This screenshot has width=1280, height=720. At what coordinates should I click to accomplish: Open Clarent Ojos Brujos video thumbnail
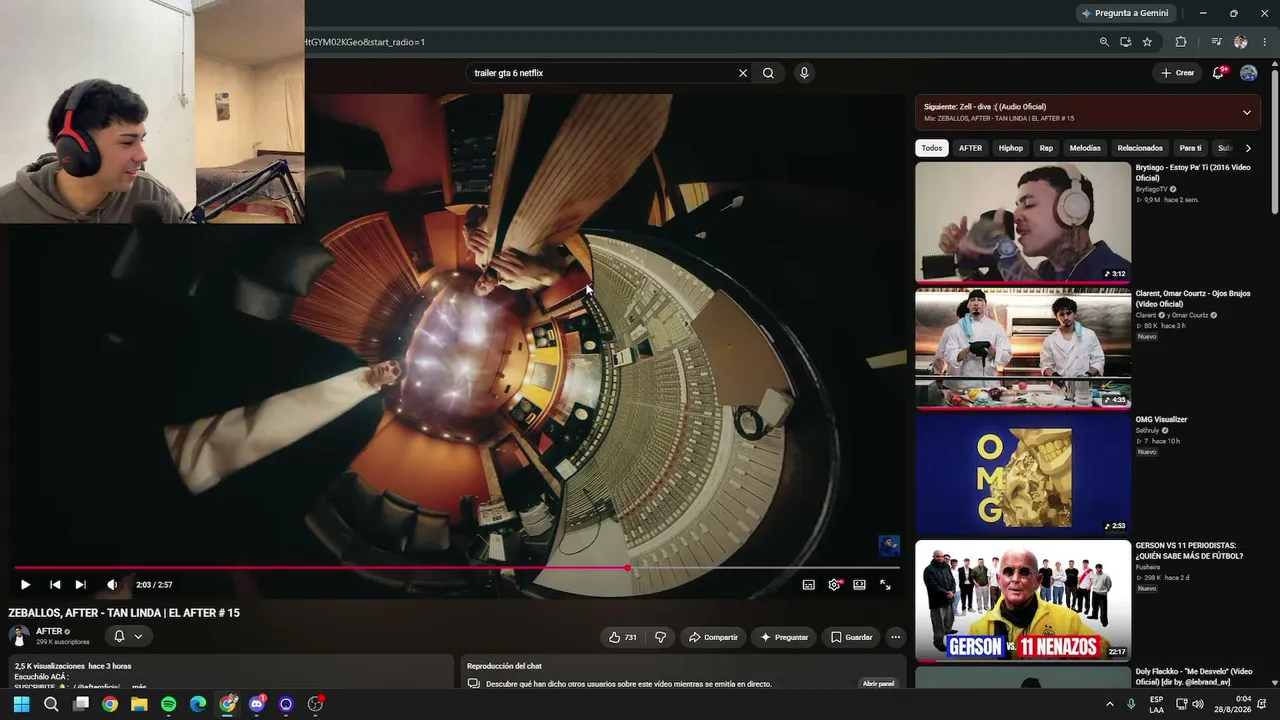pos(1023,348)
